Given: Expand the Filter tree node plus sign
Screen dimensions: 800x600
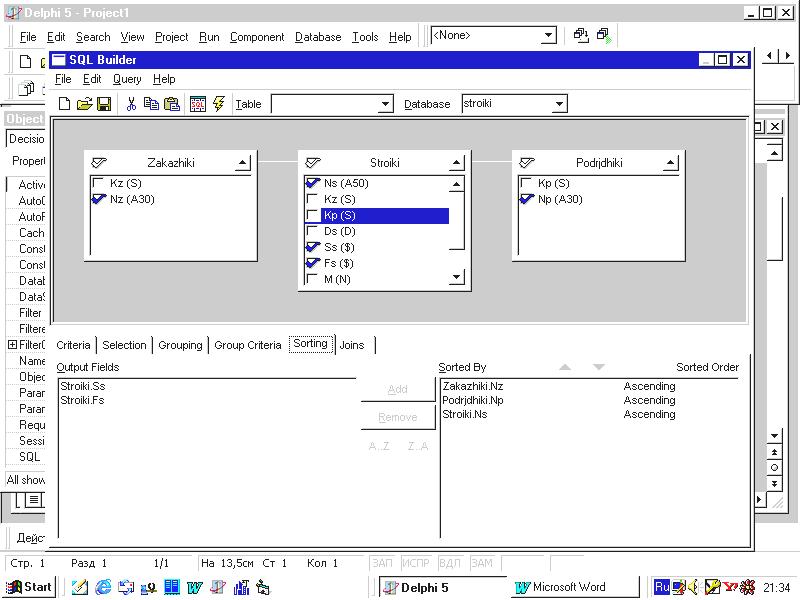Looking at the screenshot, I should [x=12, y=344].
